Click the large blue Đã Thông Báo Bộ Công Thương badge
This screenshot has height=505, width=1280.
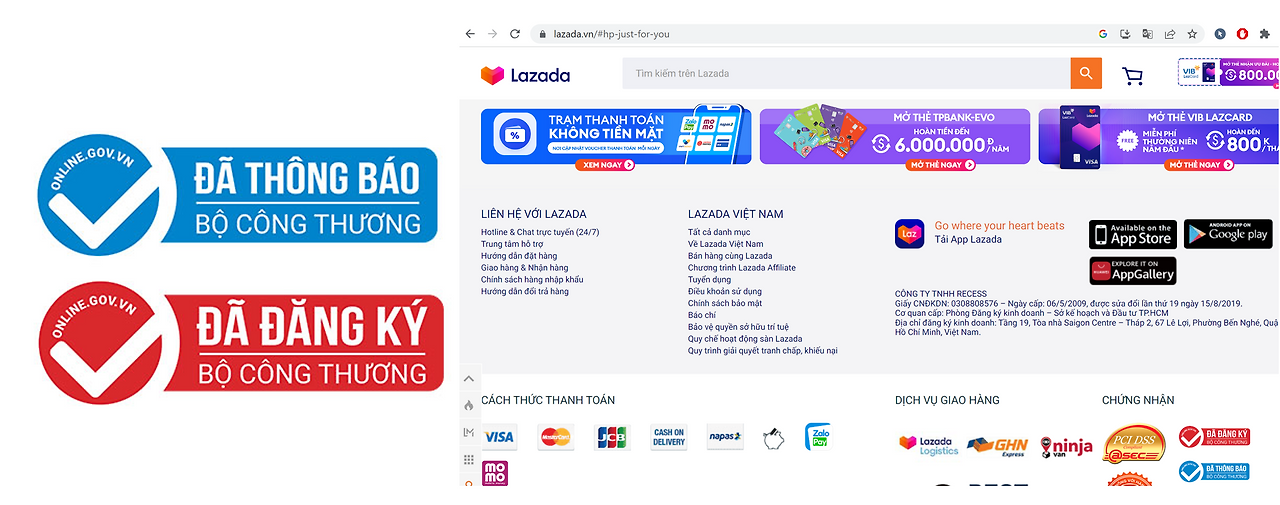(x=237, y=195)
